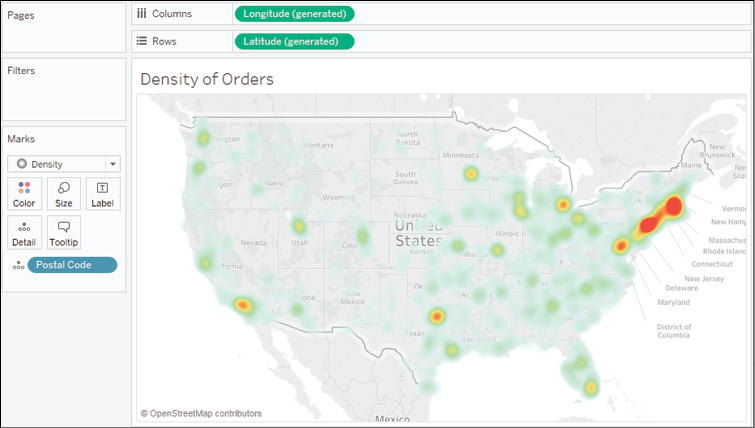Select the Longitude (generated) pill

coord(294,14)
